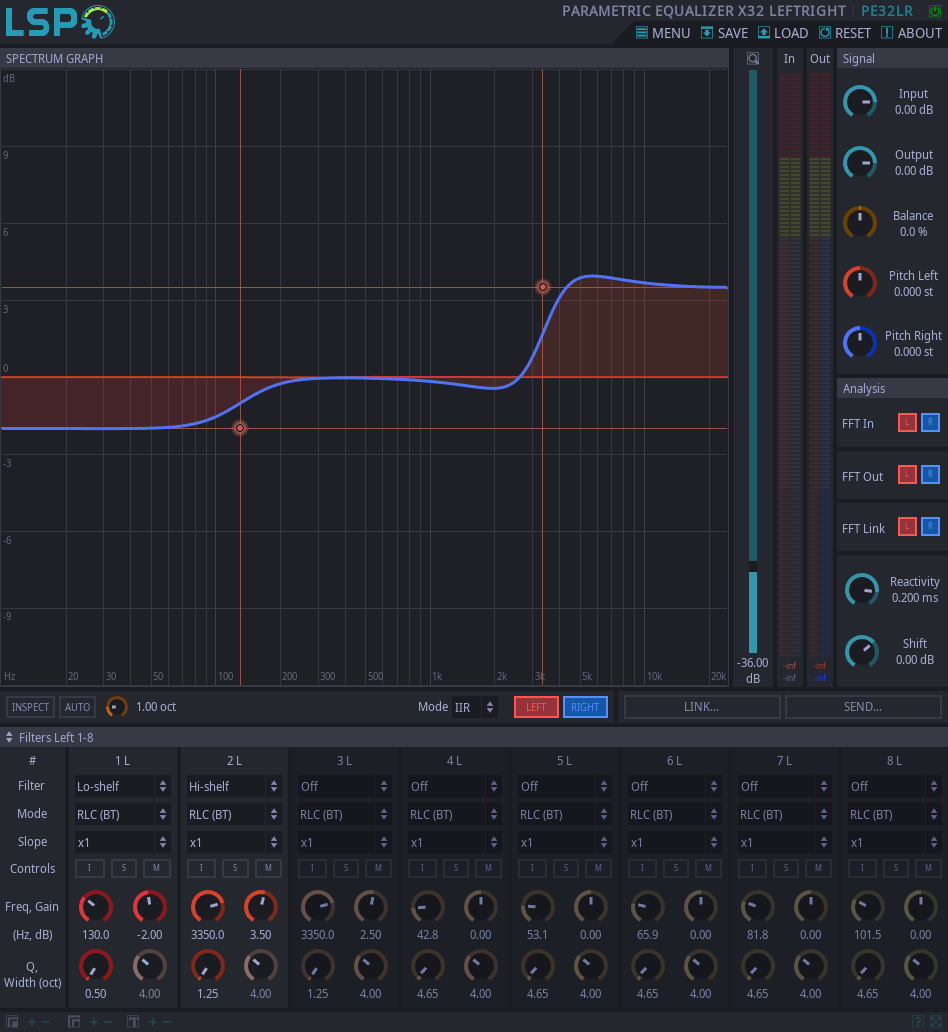Image resolution: width=948 pixels, height=1032 pixels.
Task: Click the filter 2L frequency knob (3350.0)
Action: coord(208,908)
